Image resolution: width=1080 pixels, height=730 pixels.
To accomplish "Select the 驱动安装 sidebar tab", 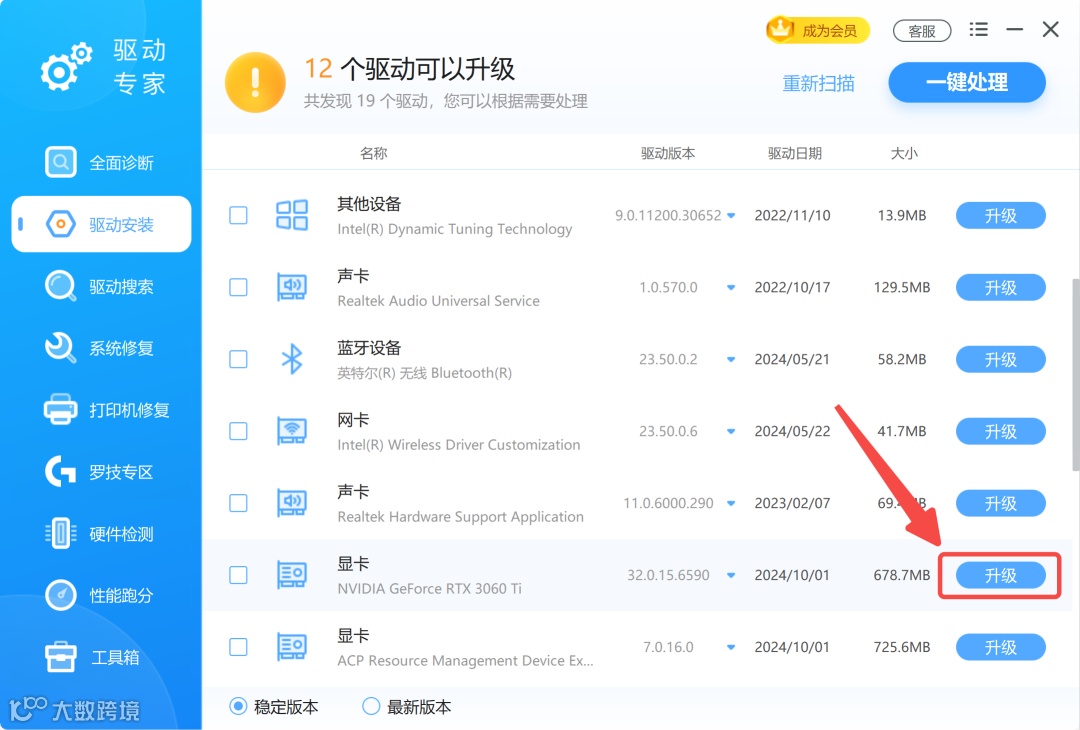I will click(x=101, y=225).
